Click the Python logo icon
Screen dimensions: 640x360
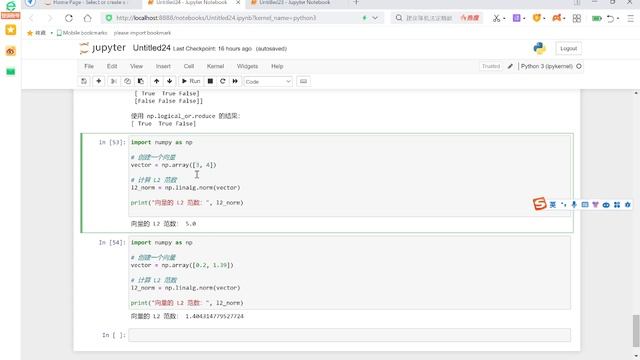(540, 49)
